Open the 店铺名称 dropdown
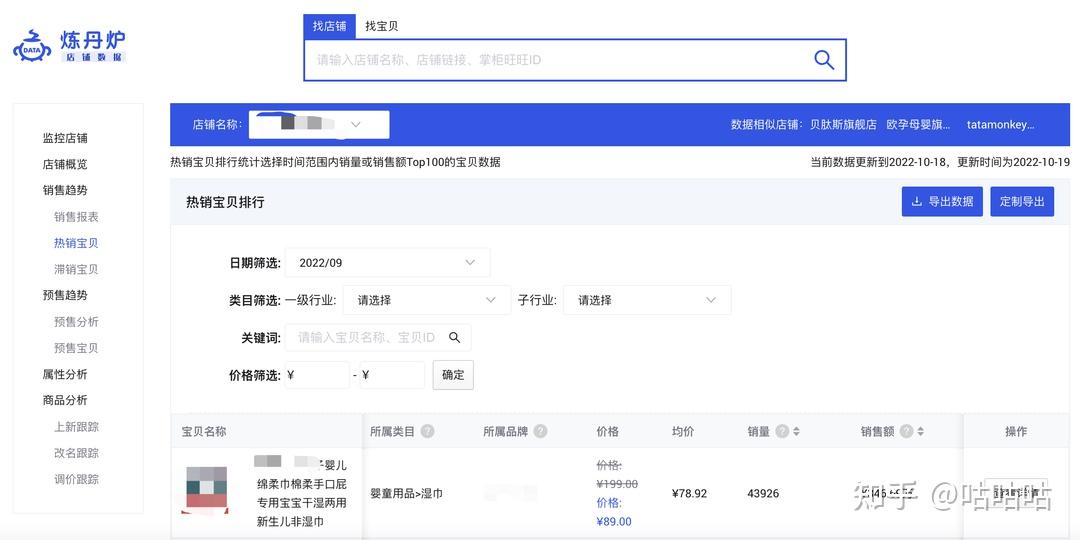1080x540 pixels. pos(319,125)
